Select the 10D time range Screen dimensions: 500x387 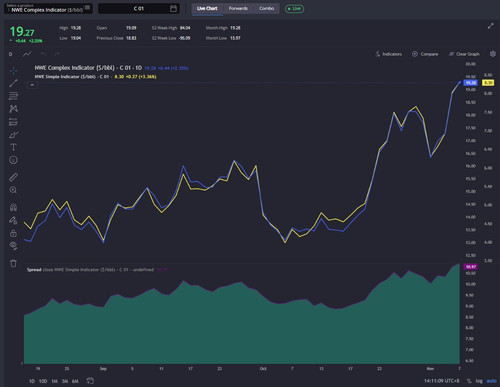[43, 381]
